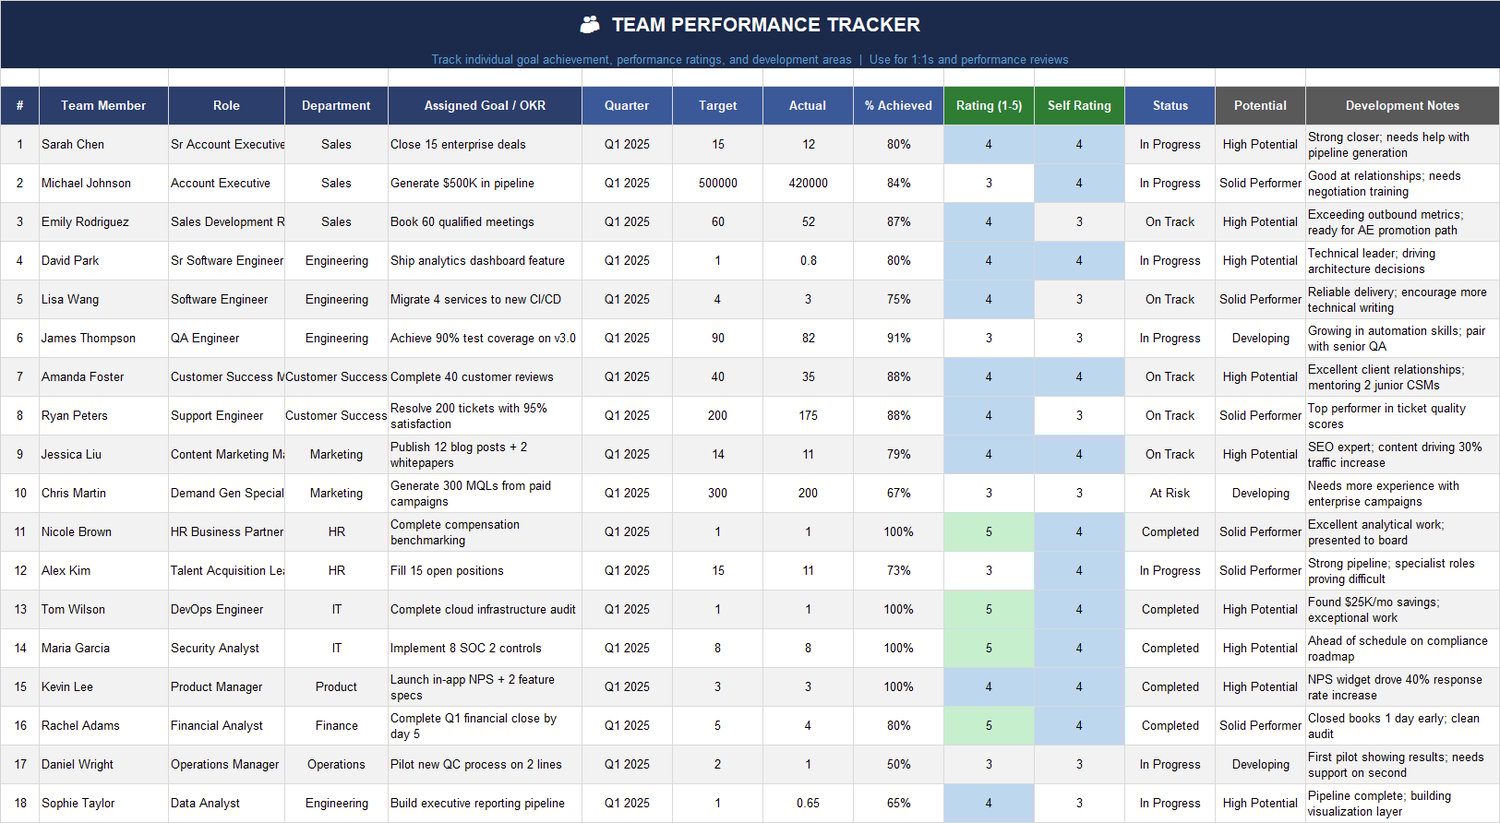The image size is (1500, 823).
Task: Select Chris Martin's "At Risk" status cell
Action: (1169, 493)
